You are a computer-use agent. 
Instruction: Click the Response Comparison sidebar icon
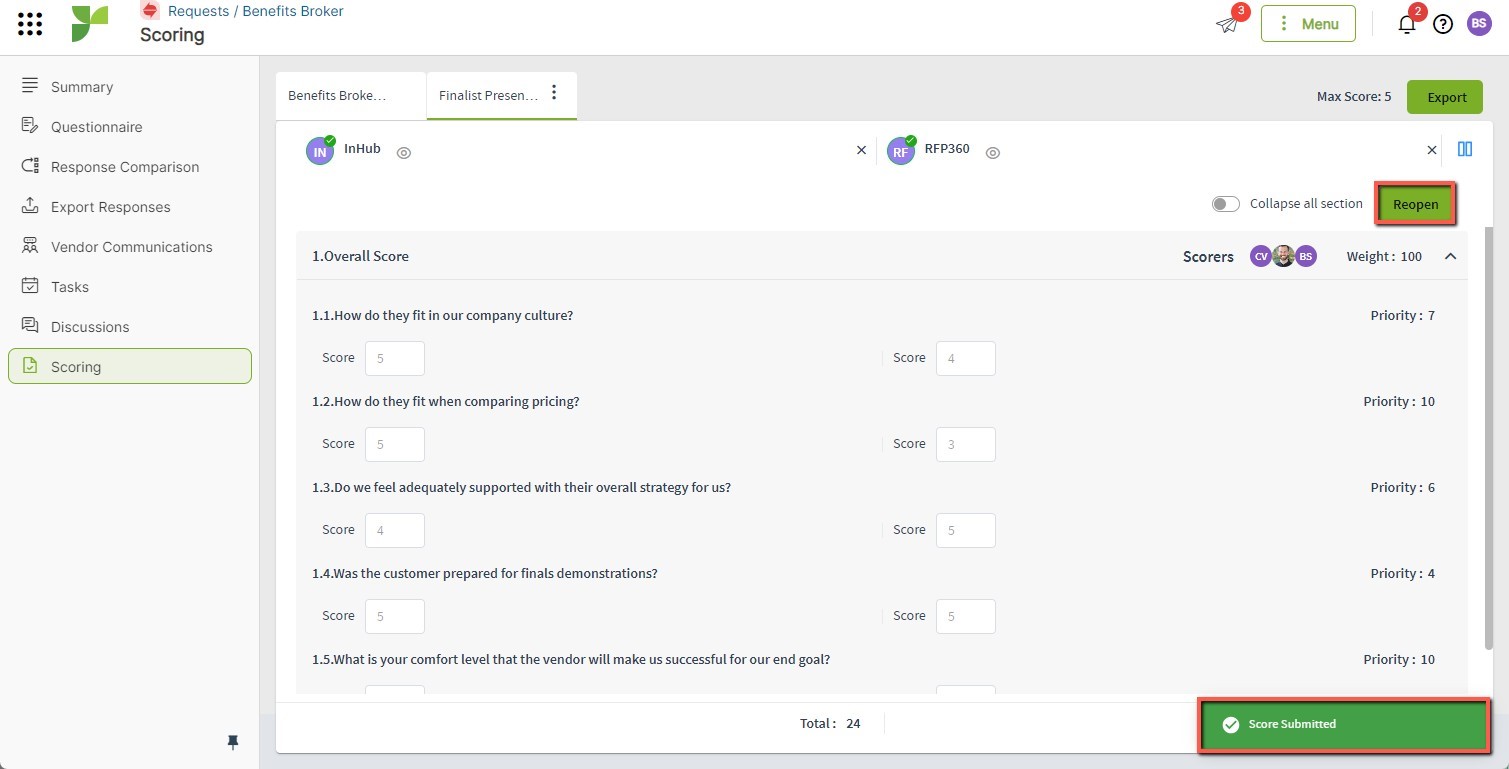coord(30,166)
